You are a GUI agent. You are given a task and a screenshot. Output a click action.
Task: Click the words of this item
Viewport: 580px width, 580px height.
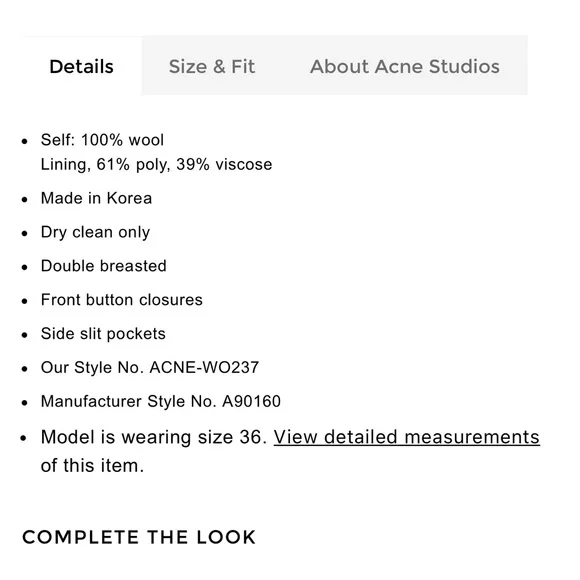(92, 465)
